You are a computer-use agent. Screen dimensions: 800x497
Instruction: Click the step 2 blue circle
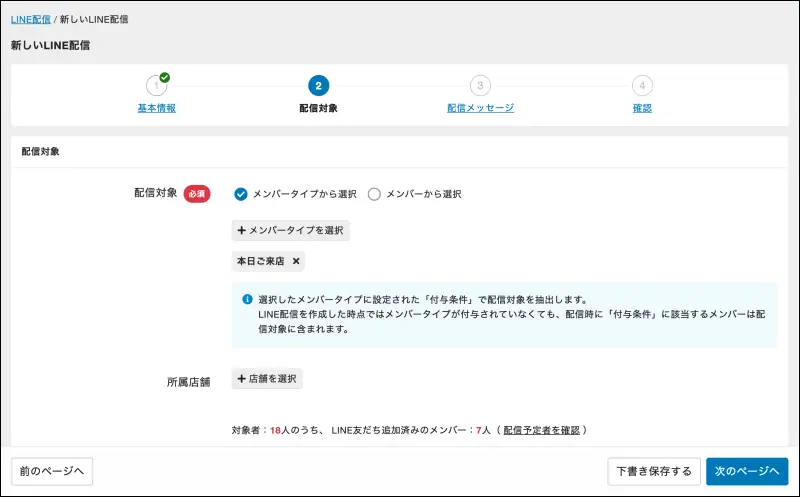click(x=318, y=86)
